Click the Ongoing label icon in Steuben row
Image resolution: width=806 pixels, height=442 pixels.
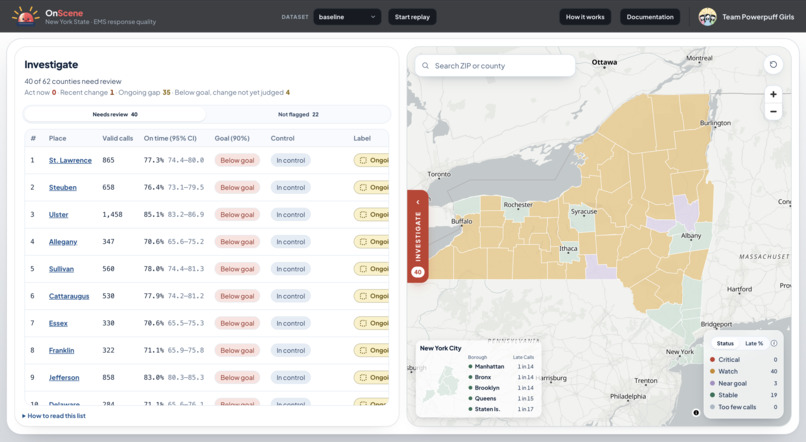[363, 188]
